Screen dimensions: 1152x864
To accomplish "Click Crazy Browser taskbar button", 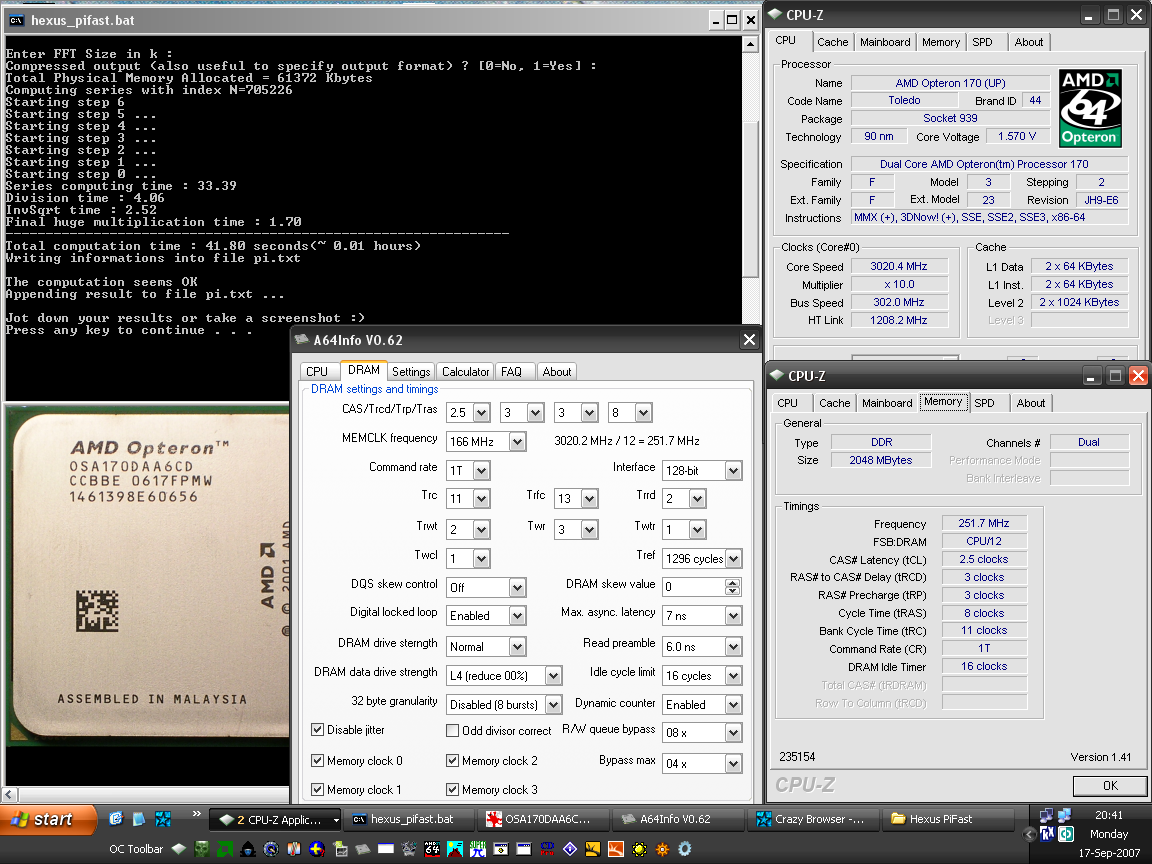I will (x=814, y=819).
